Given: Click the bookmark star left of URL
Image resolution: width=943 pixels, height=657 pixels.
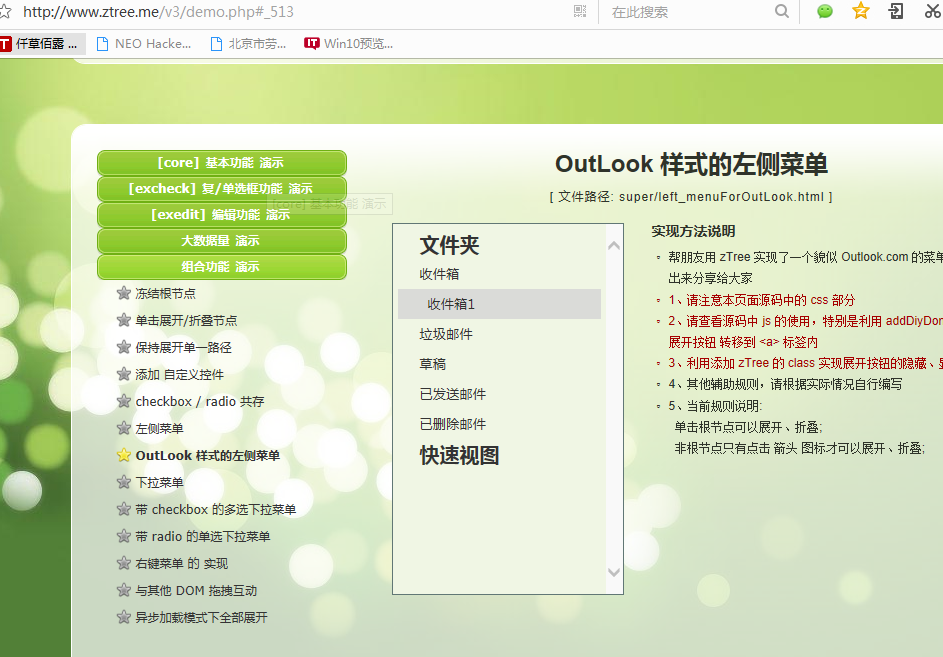Looking at the screenshot, I should pos(5,11).
